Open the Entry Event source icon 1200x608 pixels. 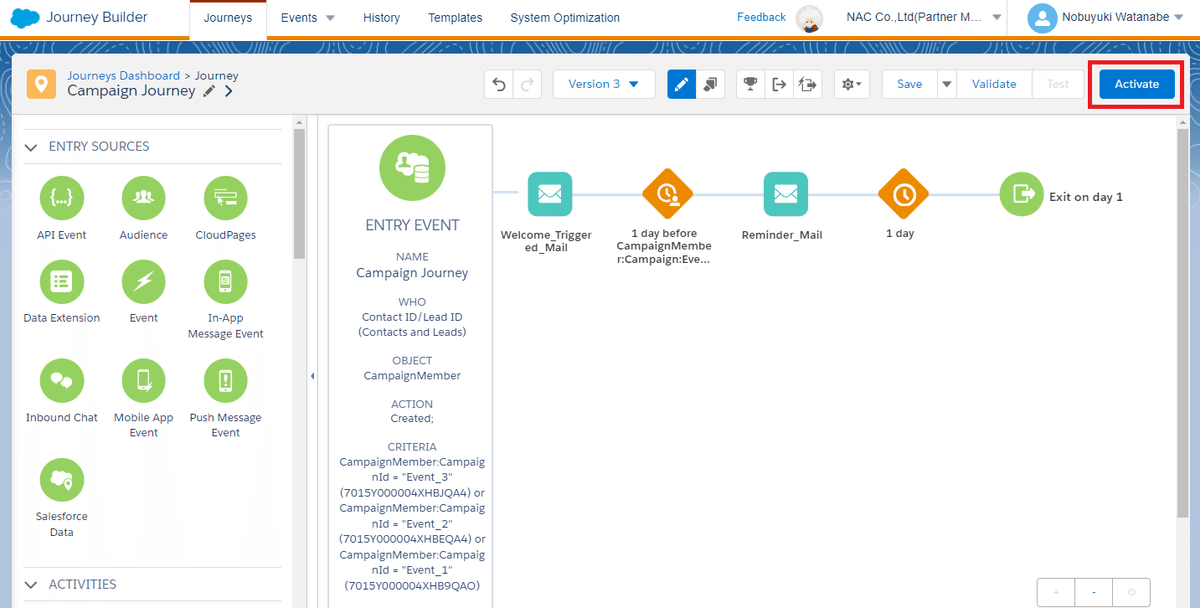click(411, 168)
